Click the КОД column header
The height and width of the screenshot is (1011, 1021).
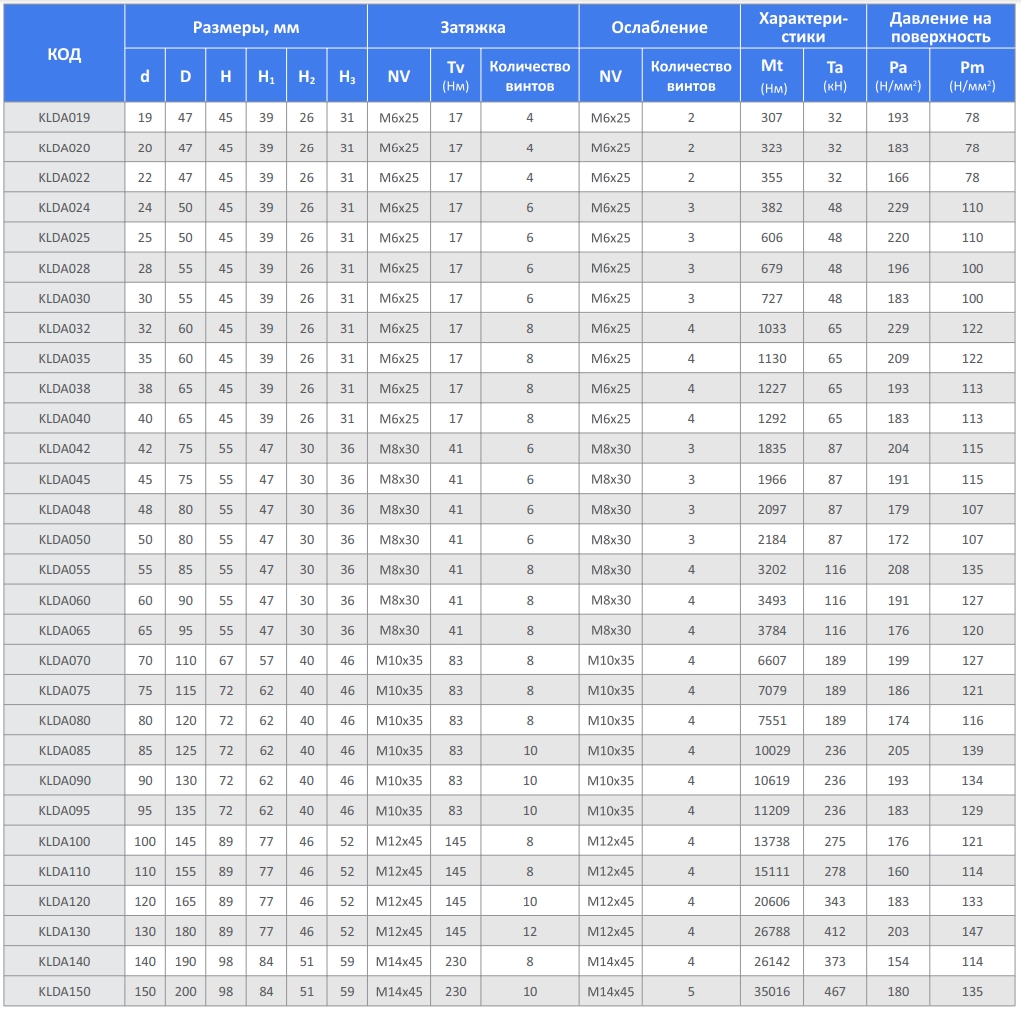[64, 53]
